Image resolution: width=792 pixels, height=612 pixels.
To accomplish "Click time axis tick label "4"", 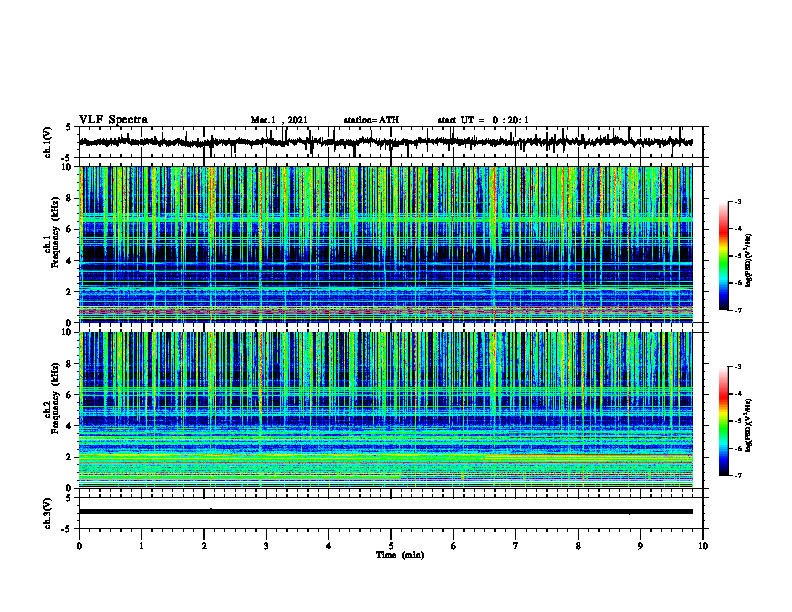I will pos(329,546).
